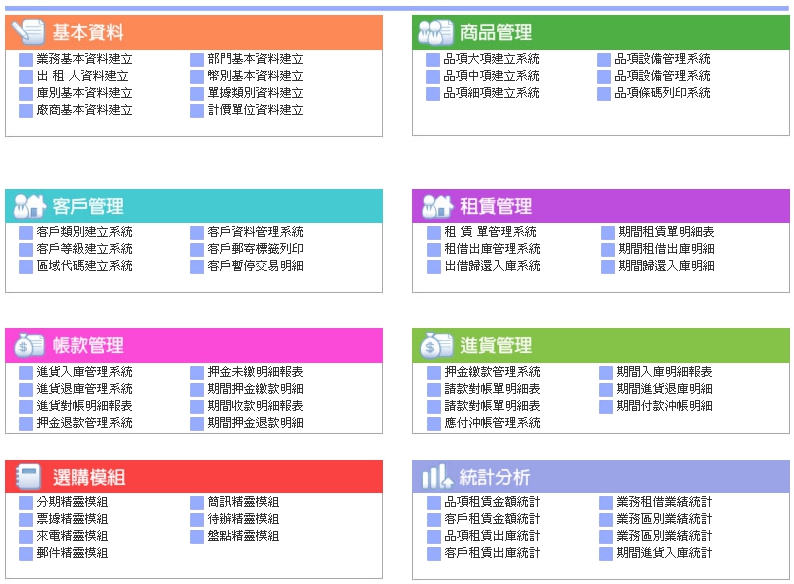Open 業務基本資料建立

tap(84, 59)
